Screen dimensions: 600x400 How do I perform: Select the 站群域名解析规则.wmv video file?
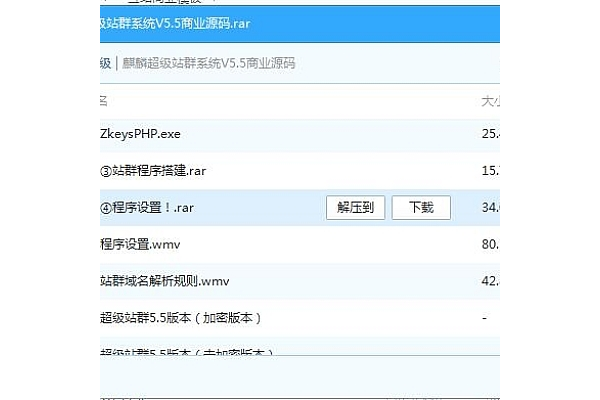pyautogui.click(x=165, y=281)
